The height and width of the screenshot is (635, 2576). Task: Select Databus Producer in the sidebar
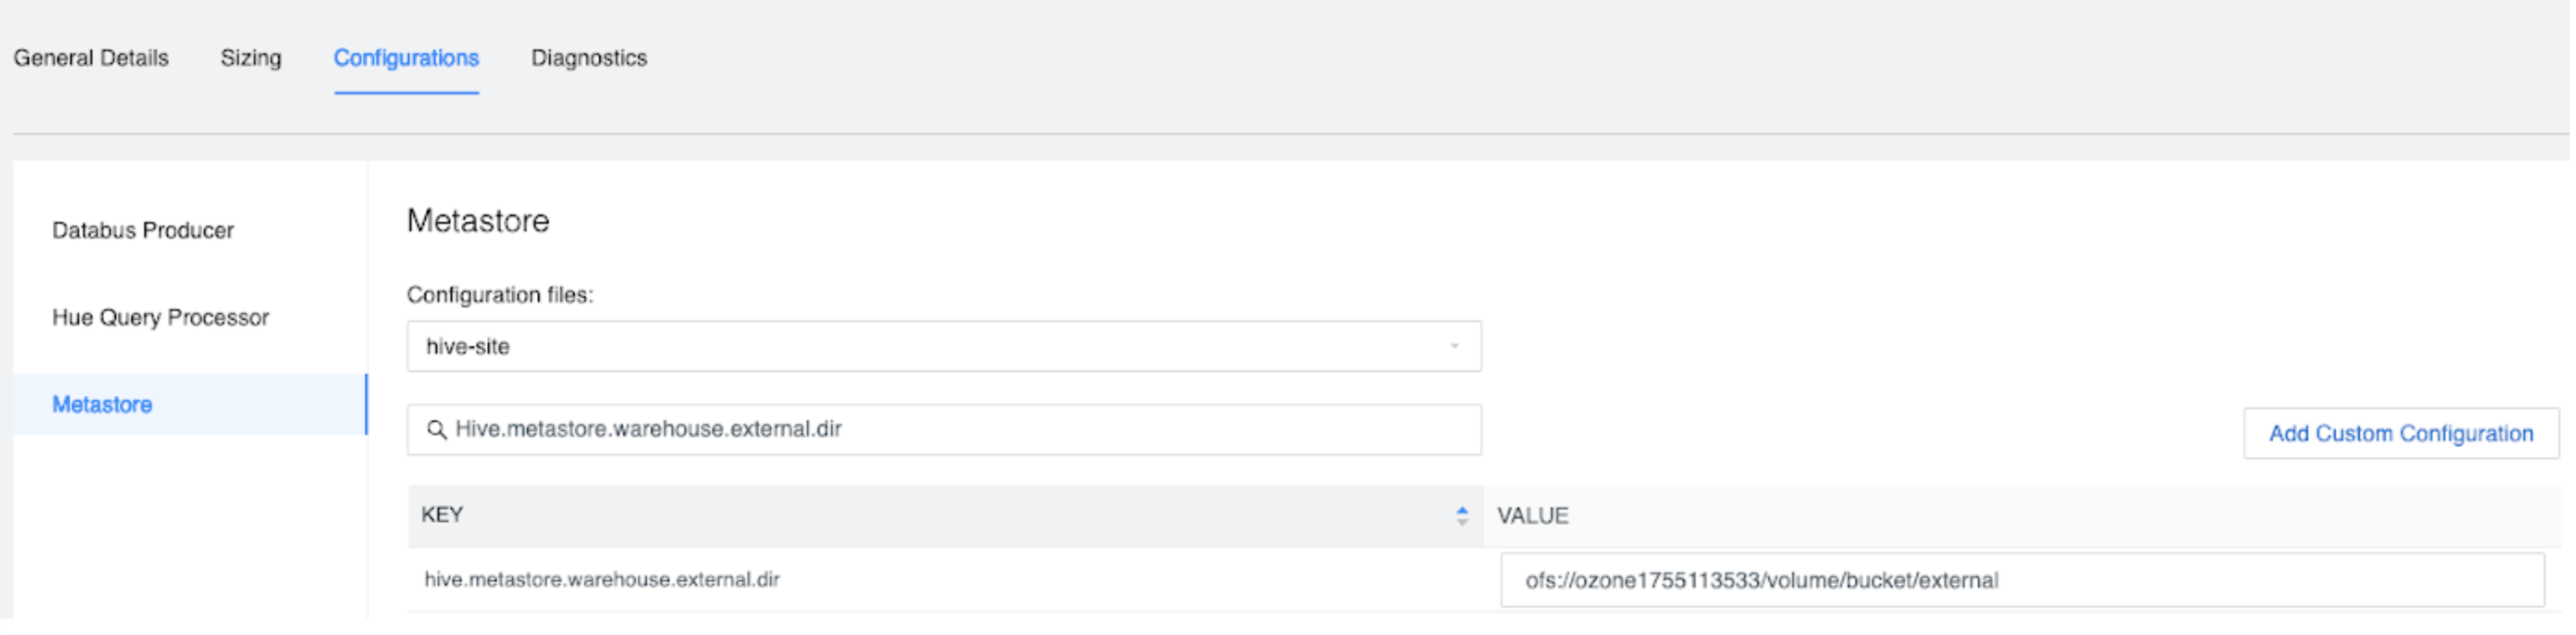tap(143, 230)
